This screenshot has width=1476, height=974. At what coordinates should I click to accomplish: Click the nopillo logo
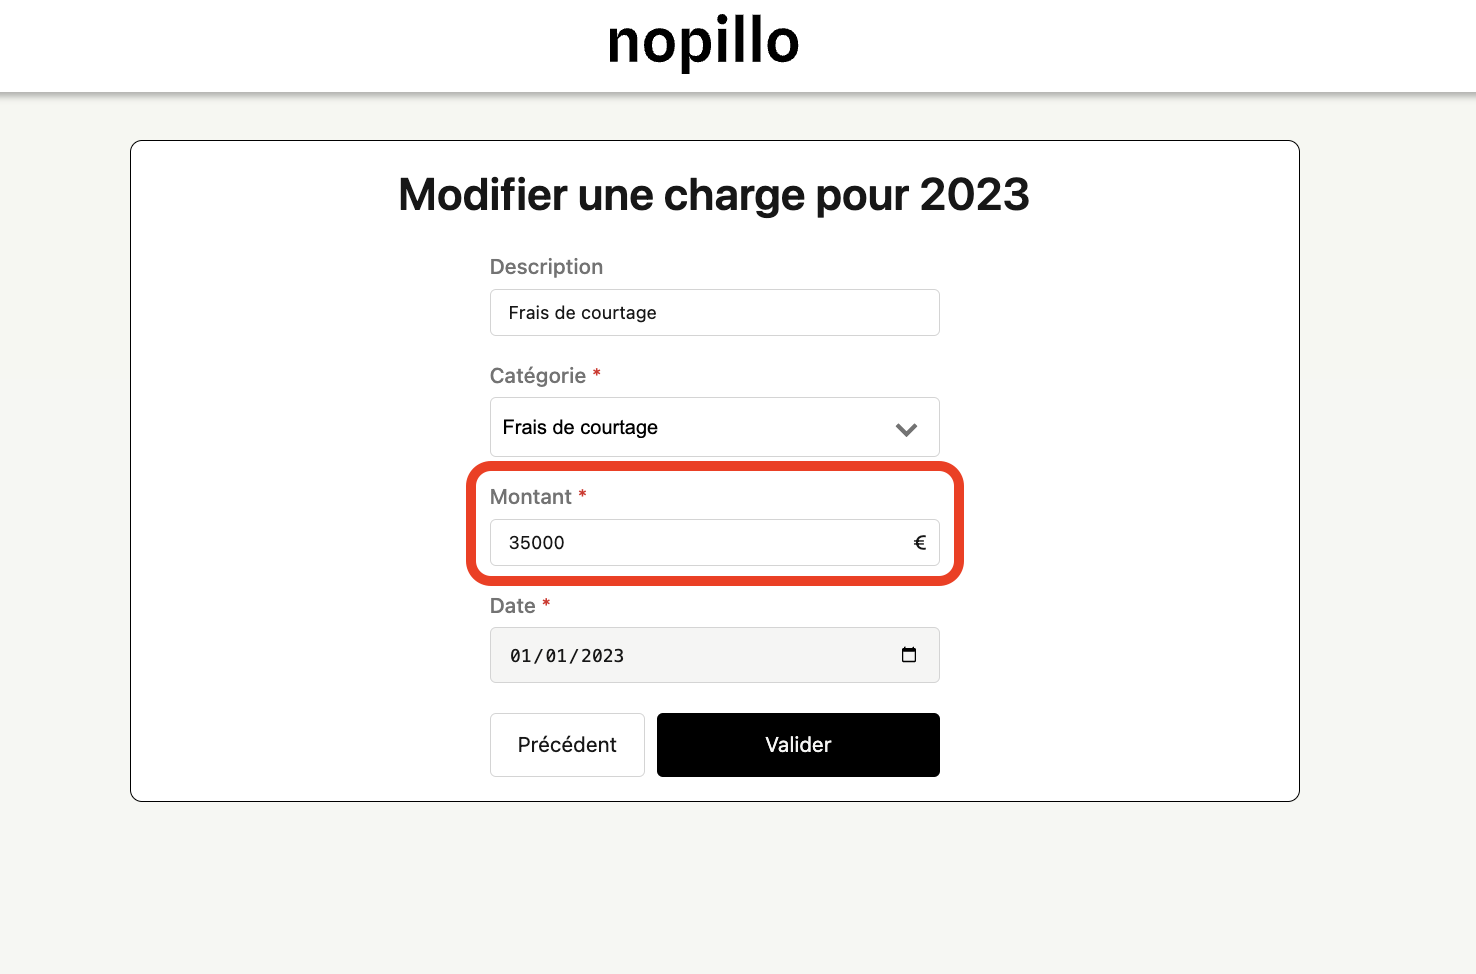[x=703, y=43]
